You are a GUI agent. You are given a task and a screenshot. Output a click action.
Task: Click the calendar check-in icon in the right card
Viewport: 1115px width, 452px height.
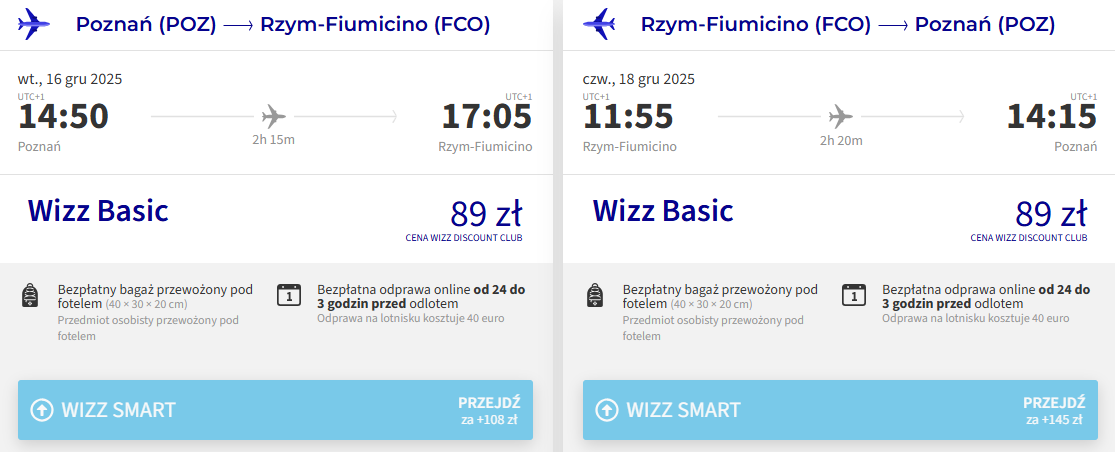(853, 295)
